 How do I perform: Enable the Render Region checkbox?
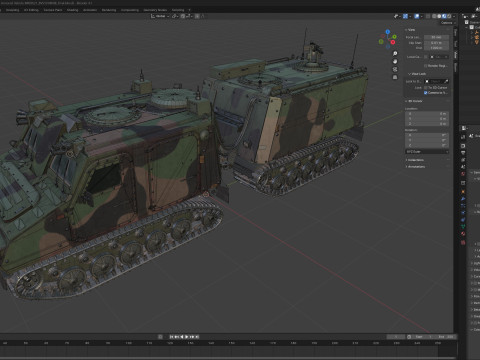[426, 66]
